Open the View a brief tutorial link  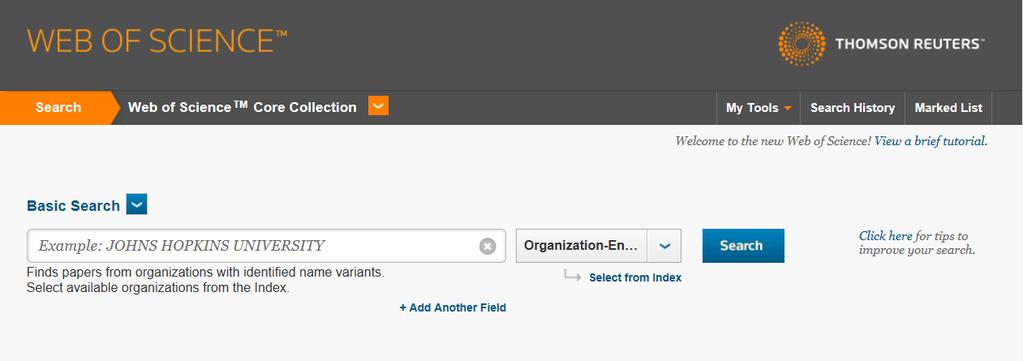click(930, 140)
